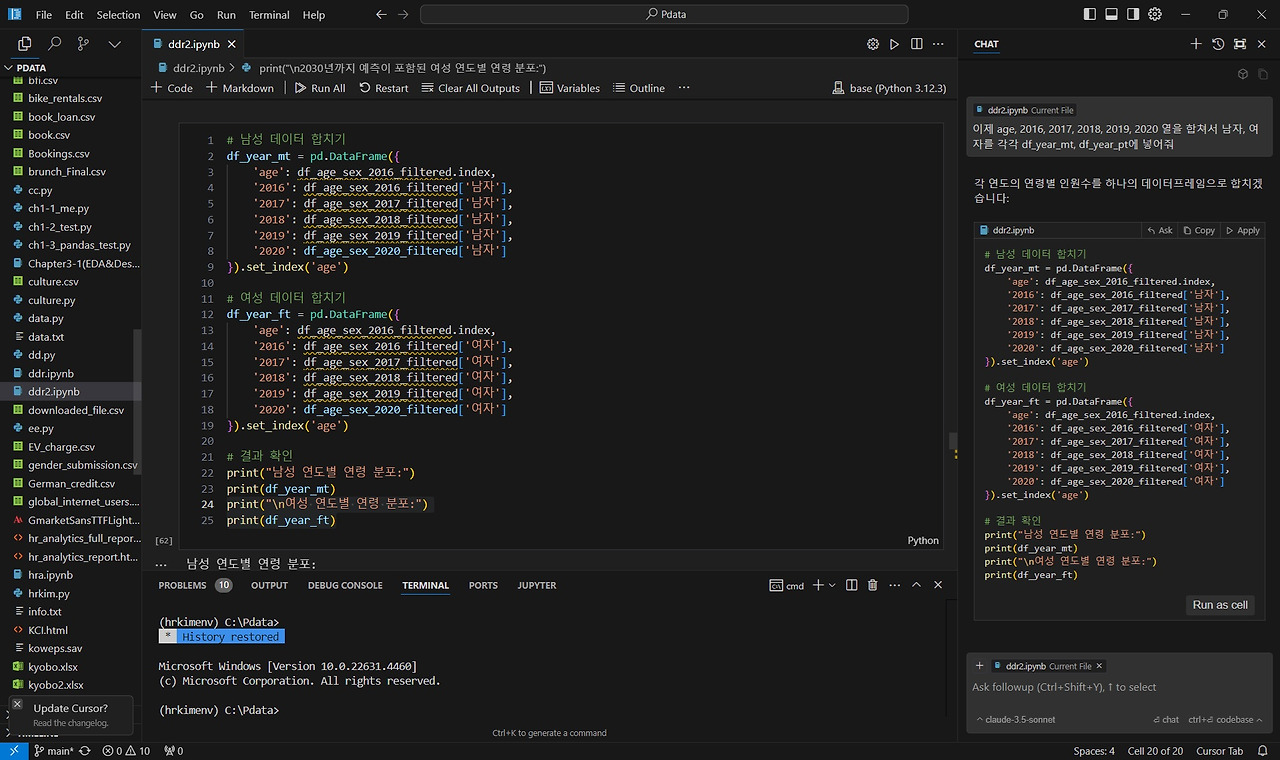Image resolution: width=1280 pixels, height=760 pixels.
Task: Start a new chat with the plus icon
Action: (1196, 44)
